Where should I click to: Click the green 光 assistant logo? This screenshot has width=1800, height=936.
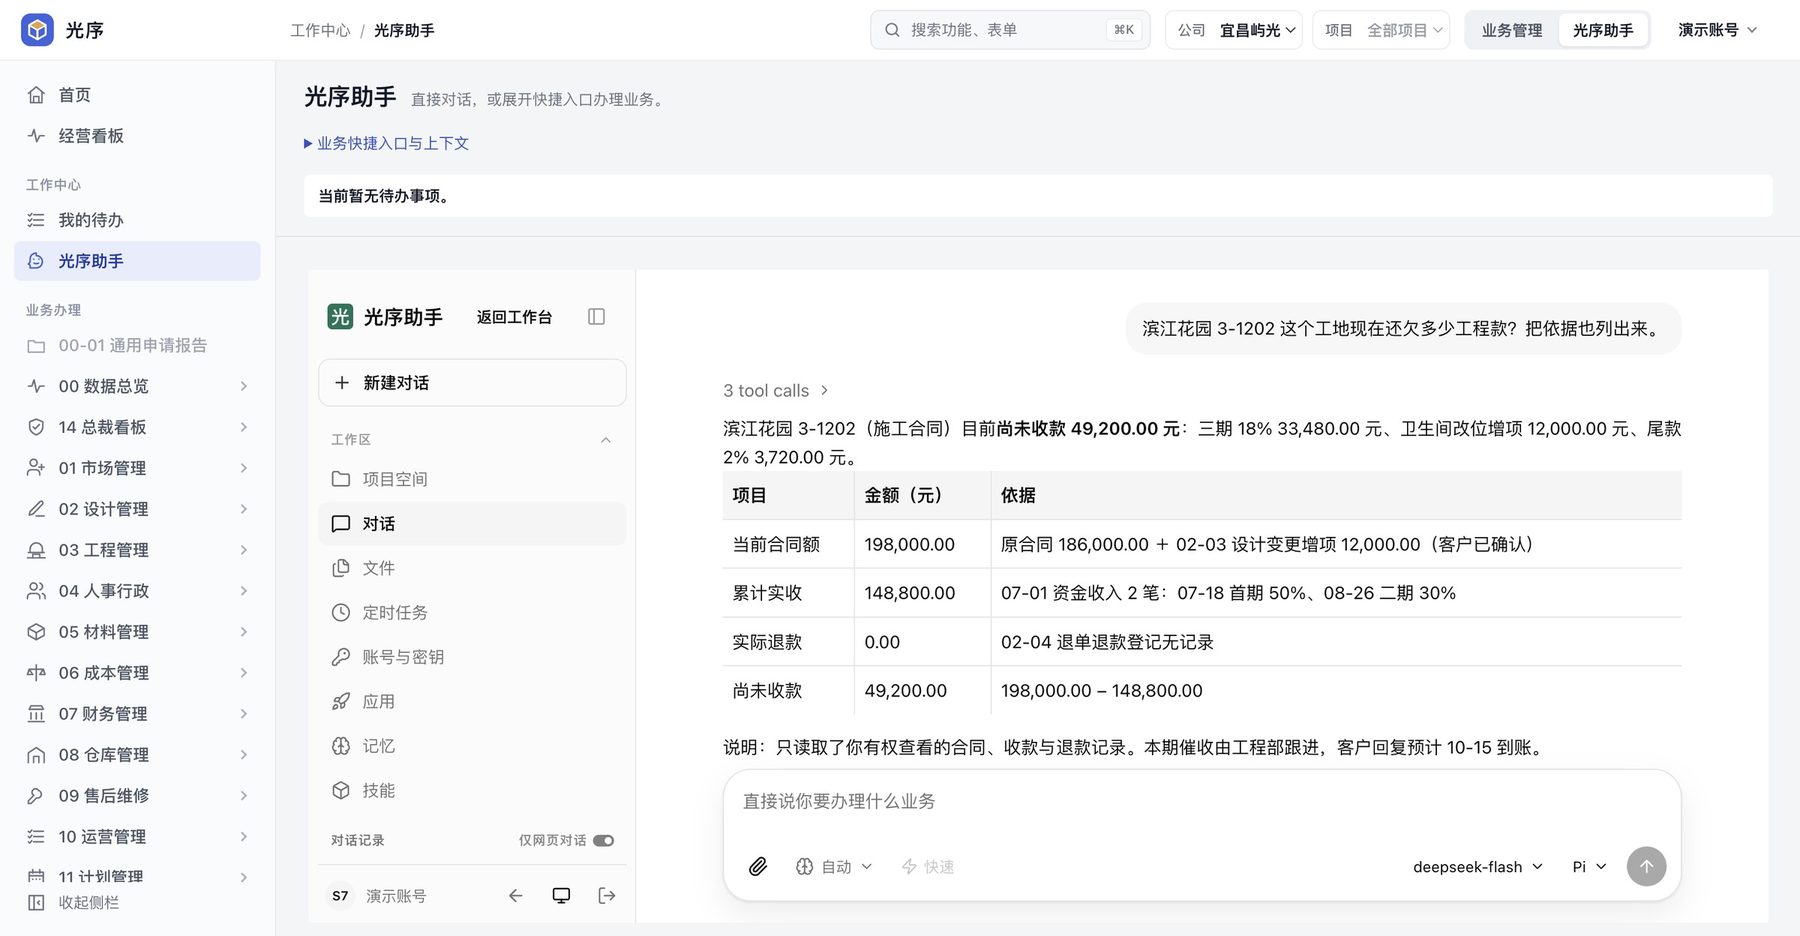(x=340, y=317)
